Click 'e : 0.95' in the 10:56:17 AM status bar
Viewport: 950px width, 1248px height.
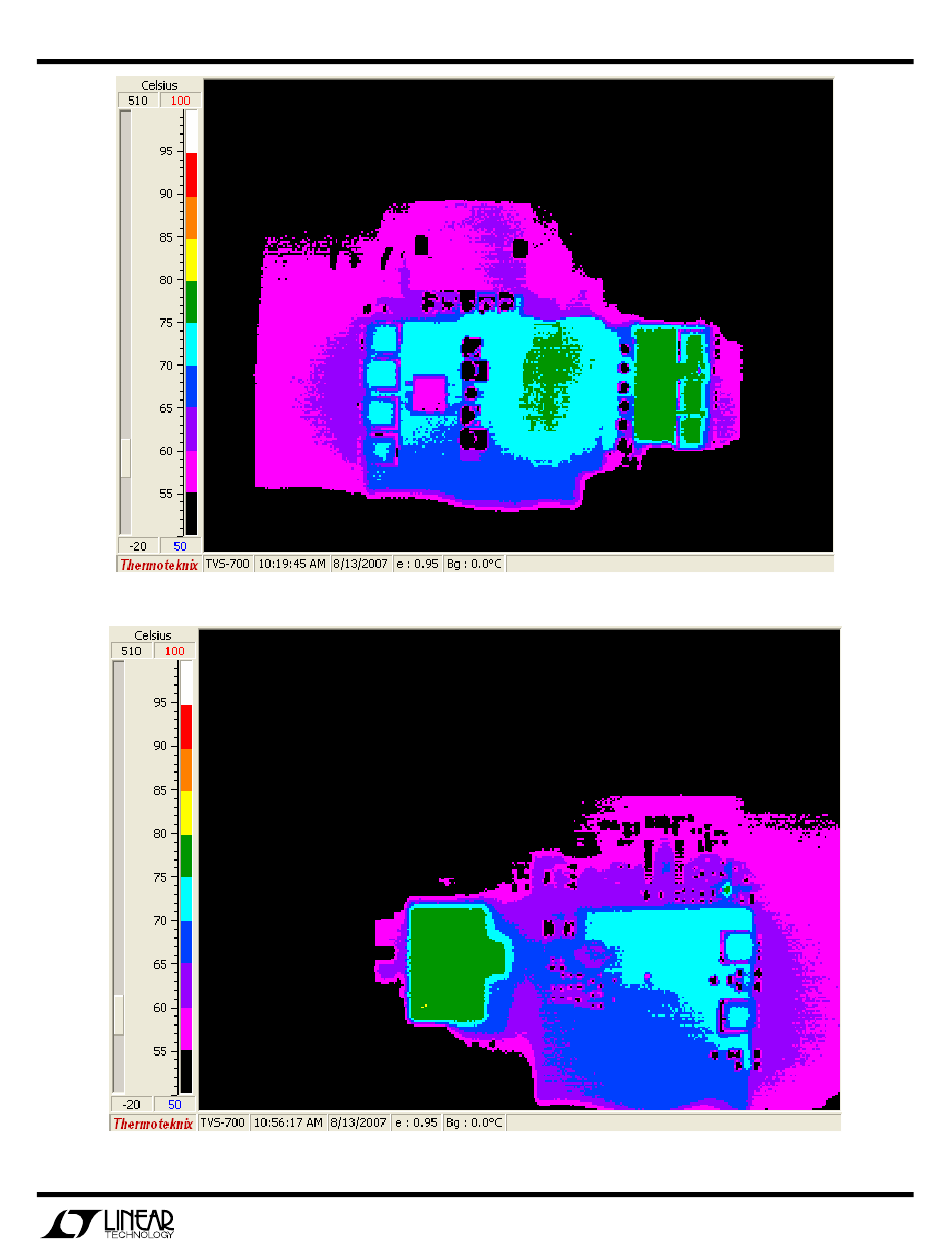415,1123
